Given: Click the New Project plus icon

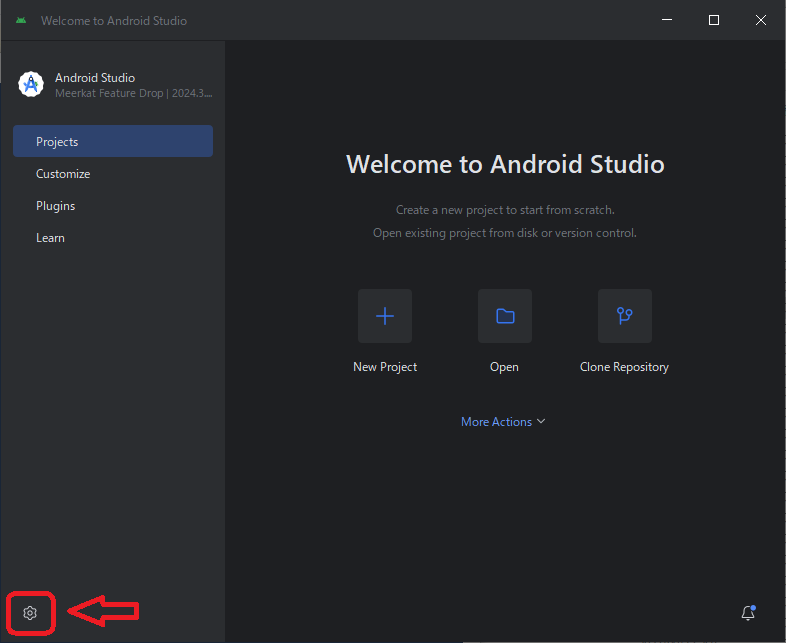Looking at the screenshot, I should [385, 316].
